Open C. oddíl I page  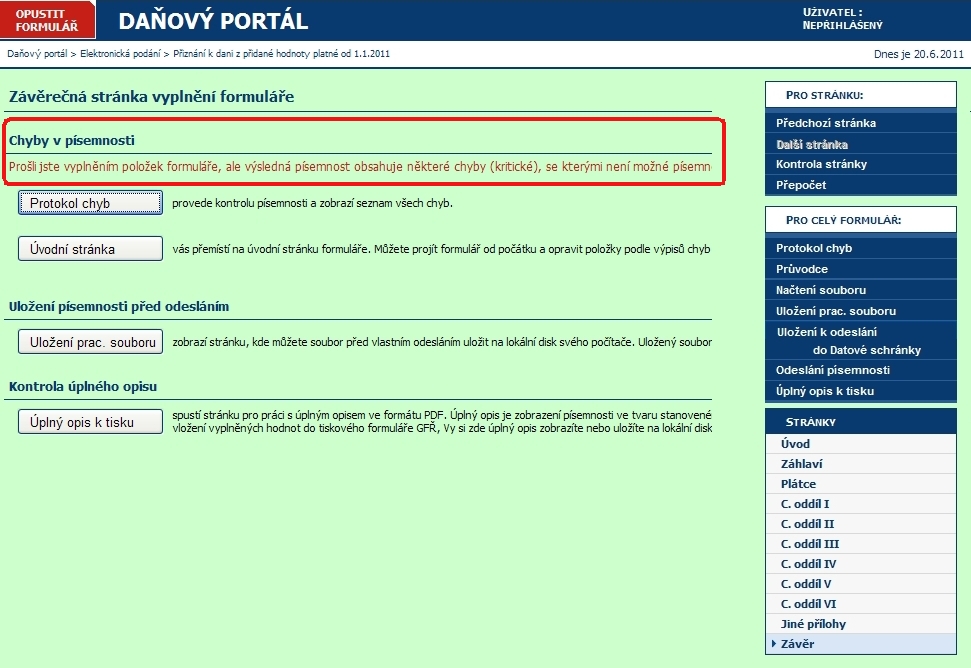(x=861, y=503)
